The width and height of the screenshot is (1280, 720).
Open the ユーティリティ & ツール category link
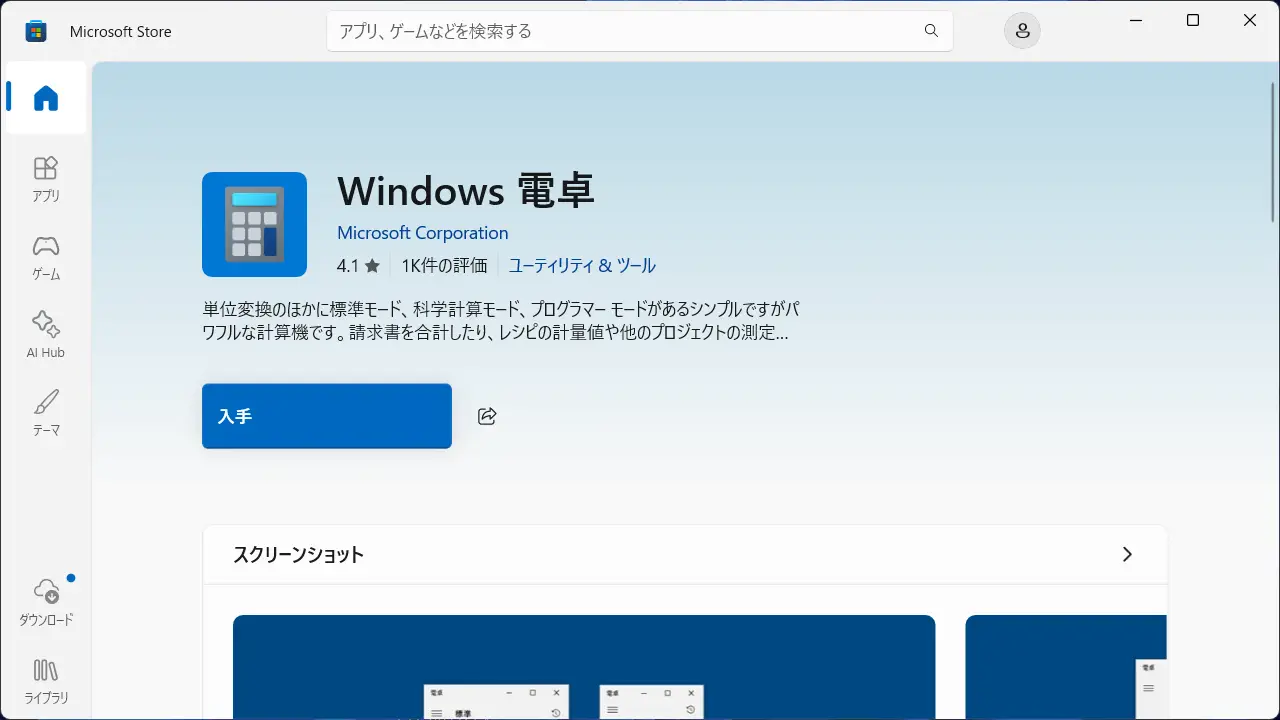pos(582,266)
